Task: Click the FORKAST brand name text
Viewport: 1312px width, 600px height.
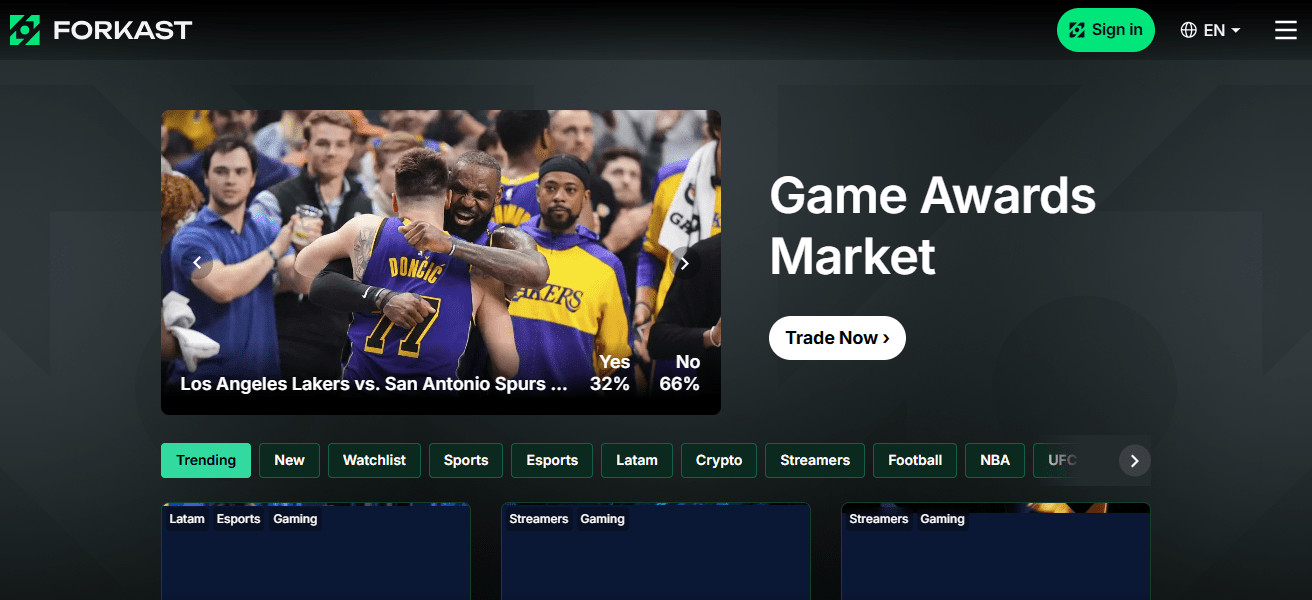Action: [122, 30]
